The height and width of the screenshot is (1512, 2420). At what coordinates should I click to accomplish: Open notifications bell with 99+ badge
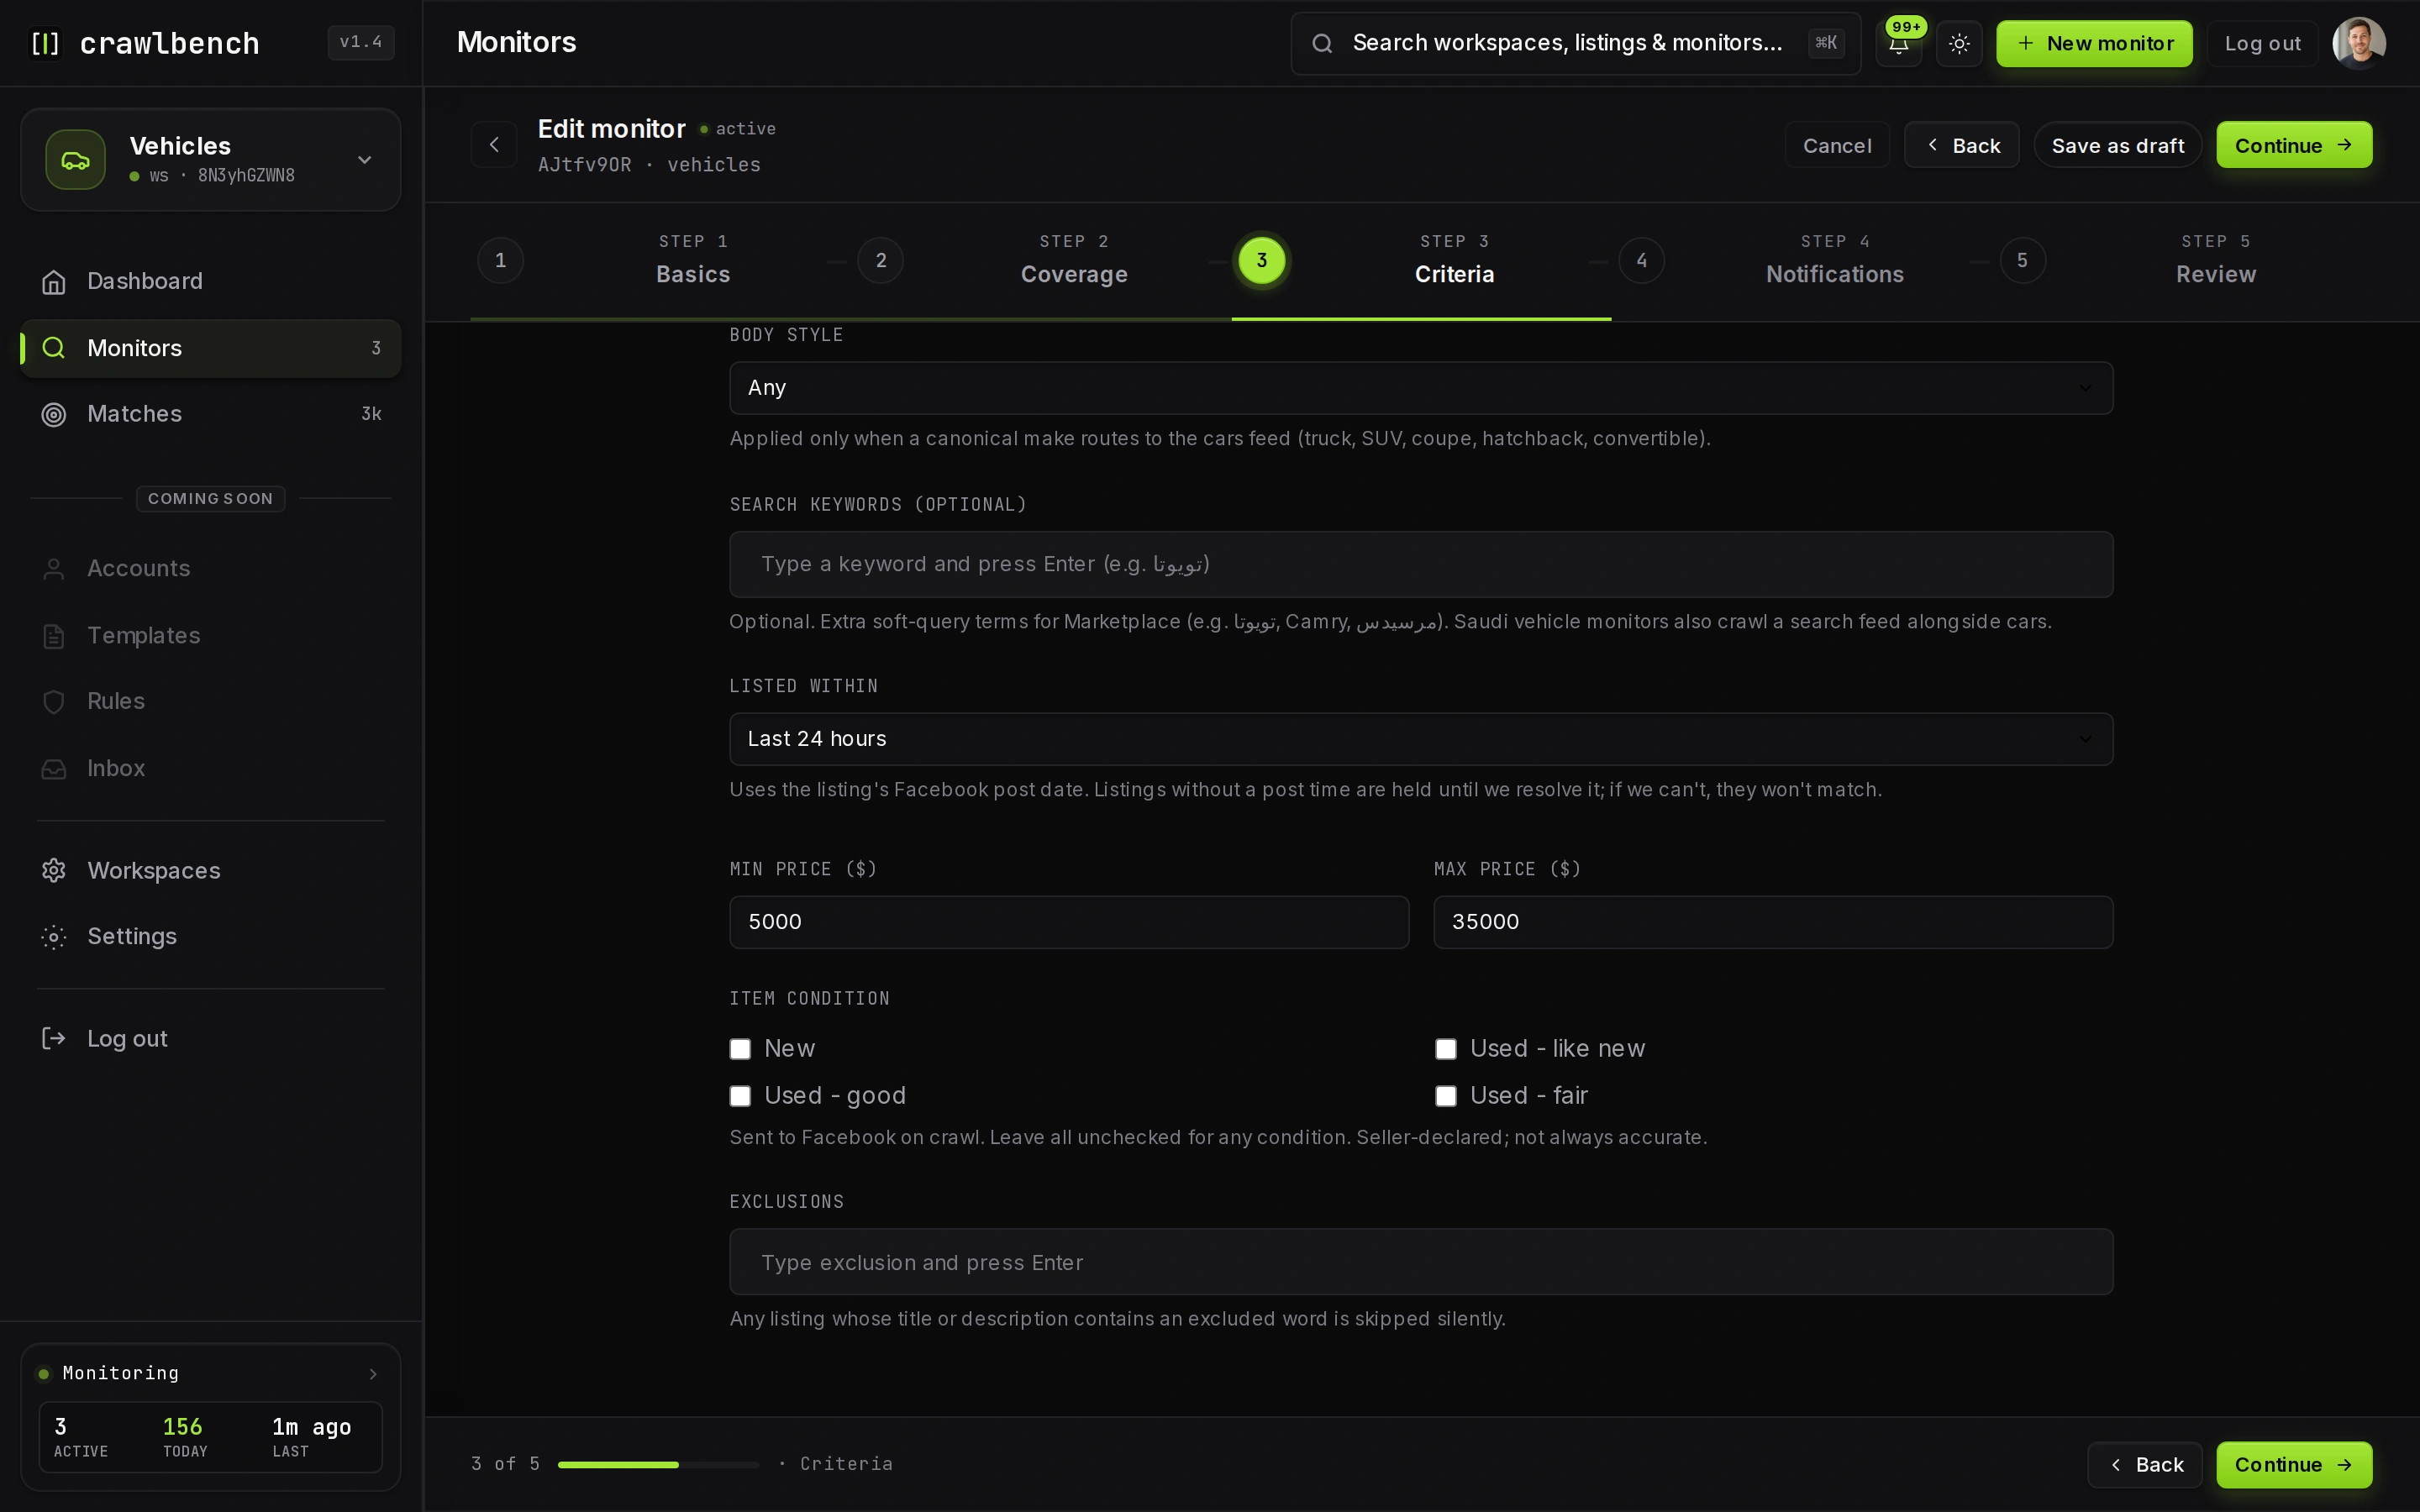tap(1898, 43)
